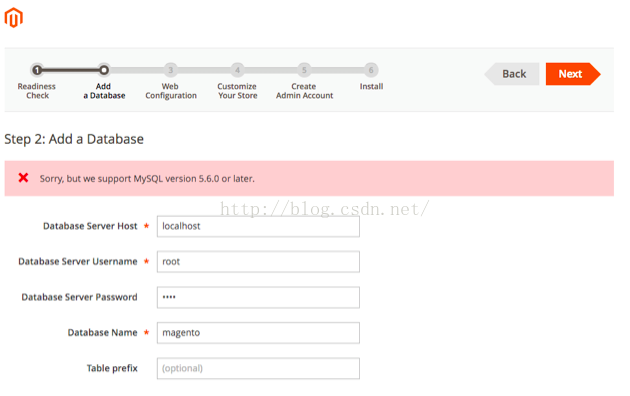This screenshot has width=630, height=396.
Task: Select step 2 Add a Database circle
Action: point(104,70)
